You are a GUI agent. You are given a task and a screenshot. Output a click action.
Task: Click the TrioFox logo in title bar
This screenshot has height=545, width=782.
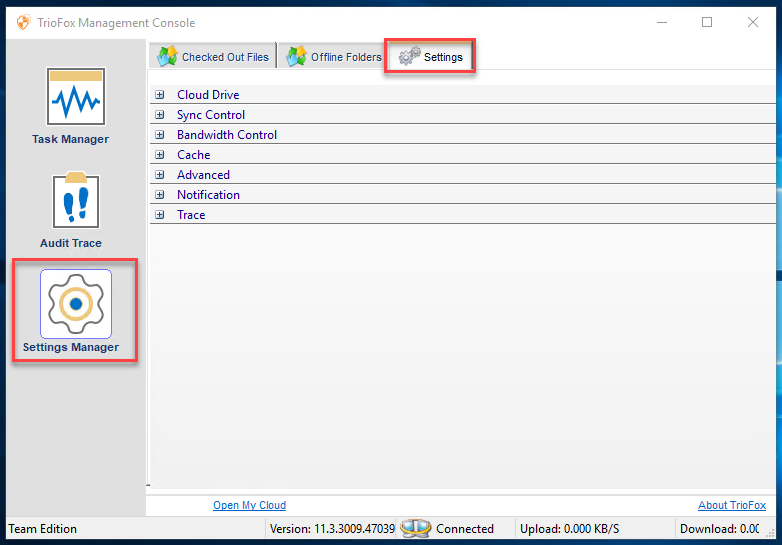pyautogui.click(x=23, y=22)
